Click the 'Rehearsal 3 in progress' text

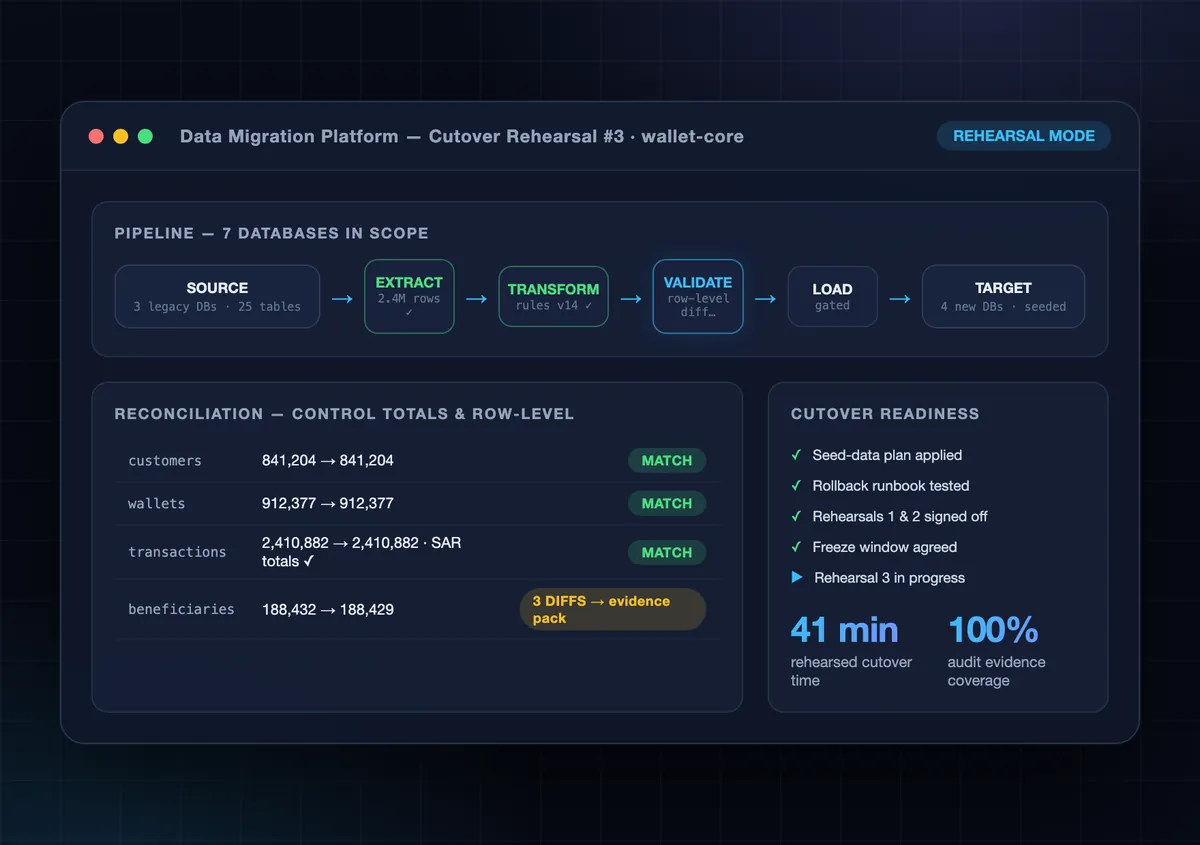tap(890, 578)
